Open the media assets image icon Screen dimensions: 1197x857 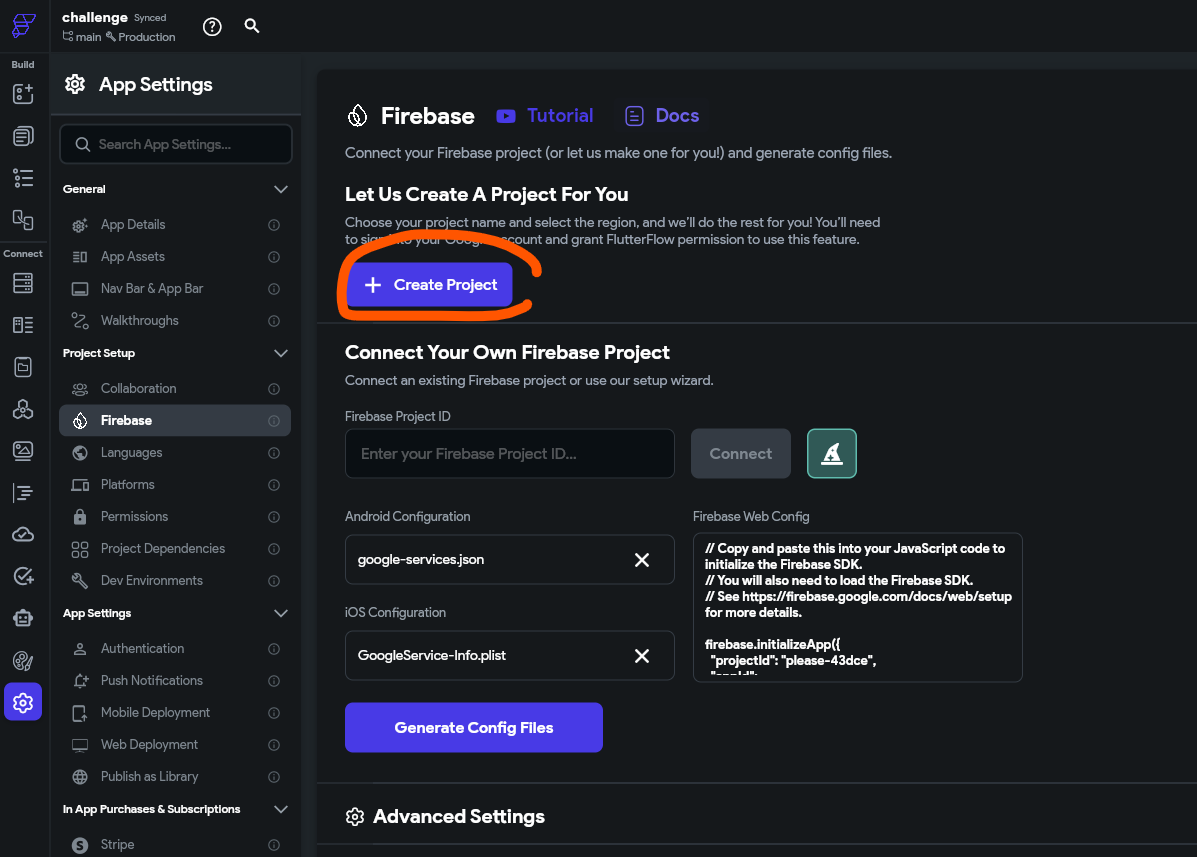pyautogui.click(x=23, y=450)
